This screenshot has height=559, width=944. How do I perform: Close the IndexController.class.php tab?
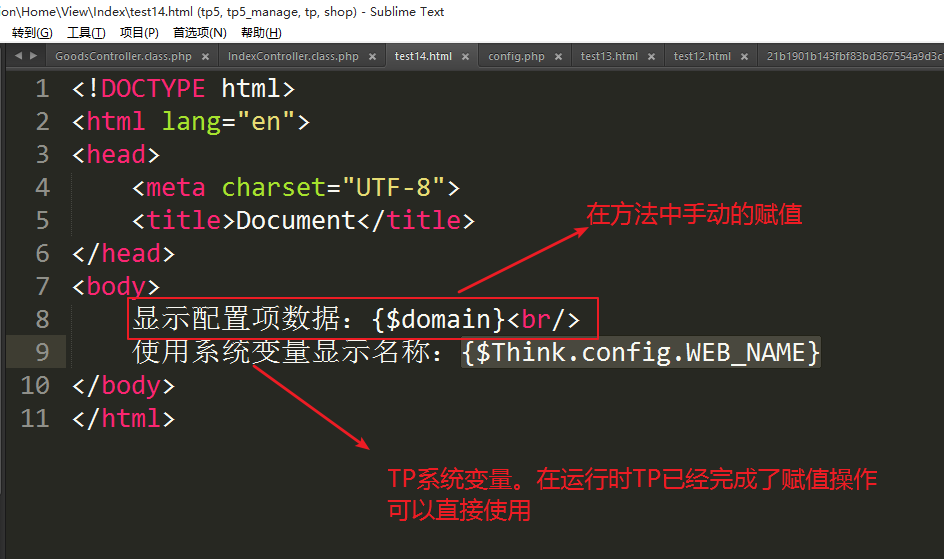(x=371, y=57)
